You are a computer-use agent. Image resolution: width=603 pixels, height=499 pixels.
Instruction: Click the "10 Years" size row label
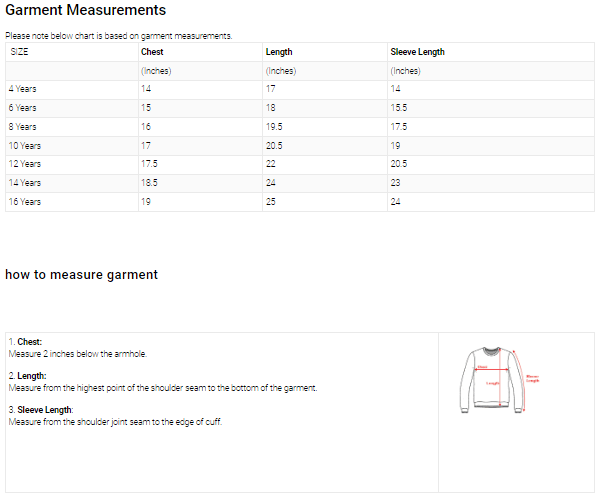[25, 145]
